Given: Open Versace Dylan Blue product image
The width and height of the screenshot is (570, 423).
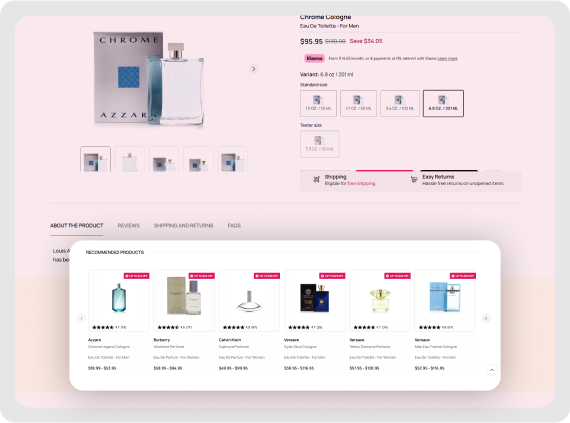Looking at the screenshot, I should (314, 298).
